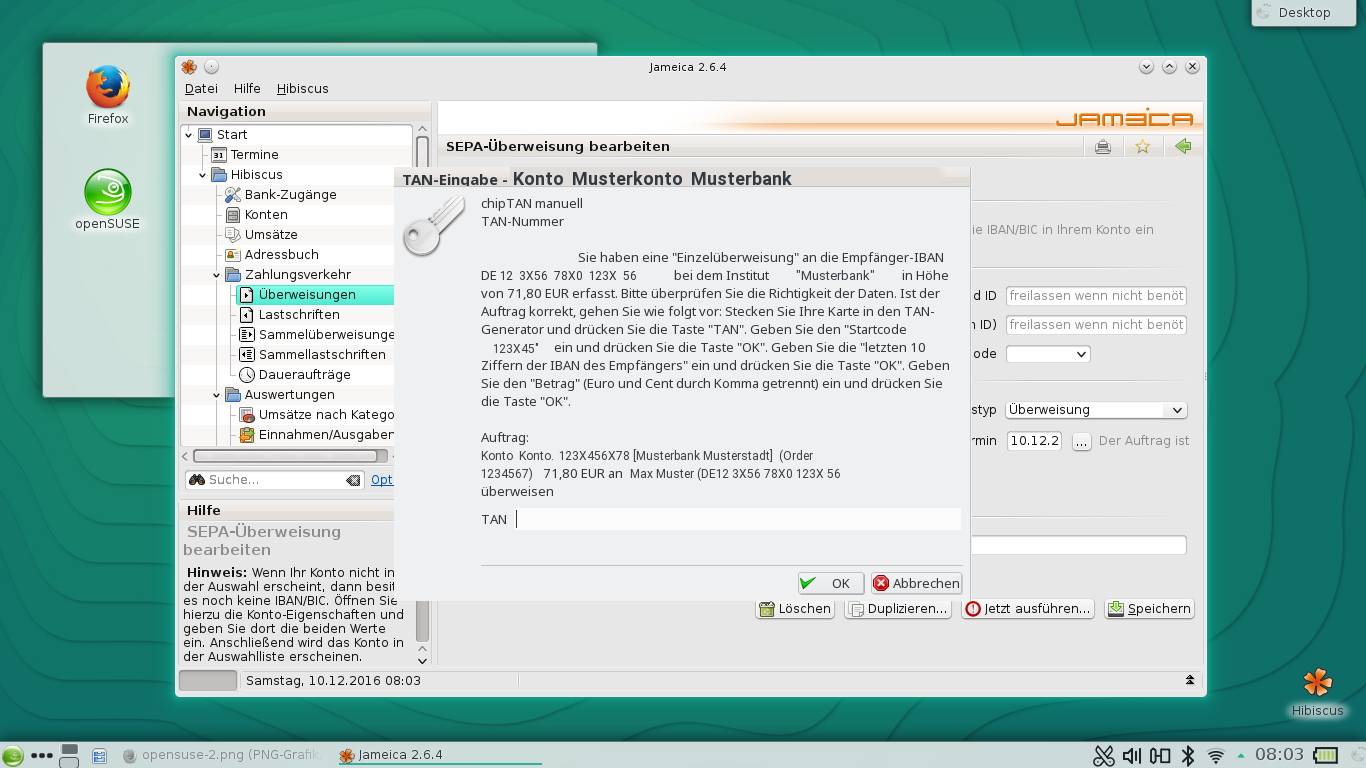Open the Hilfe menu
Screen dimensions: 1366x768
point(247,89)
